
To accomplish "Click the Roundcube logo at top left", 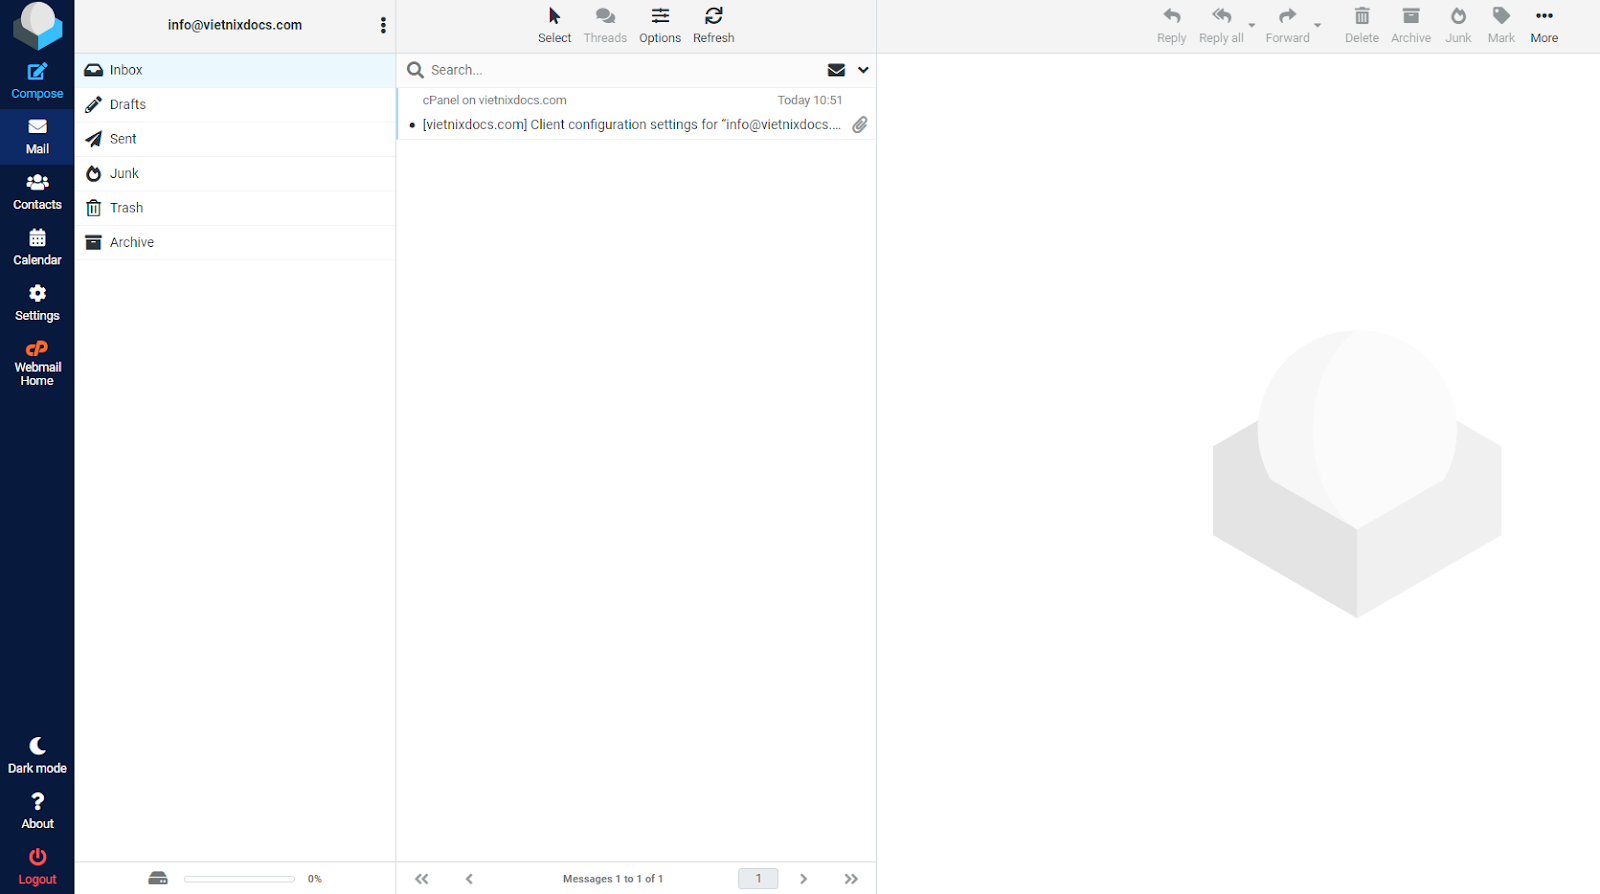I will click(x=37, y=26).
